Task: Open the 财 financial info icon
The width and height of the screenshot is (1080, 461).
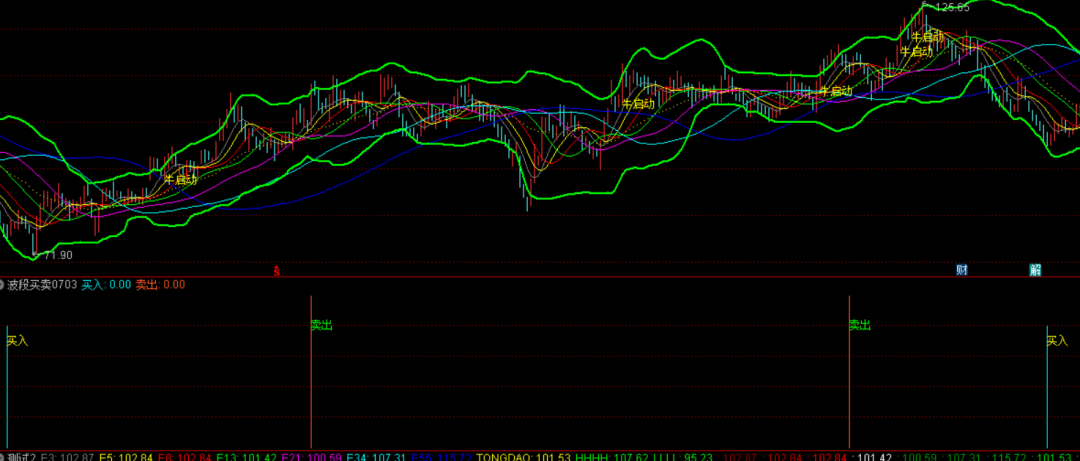Action: [962, 269]
